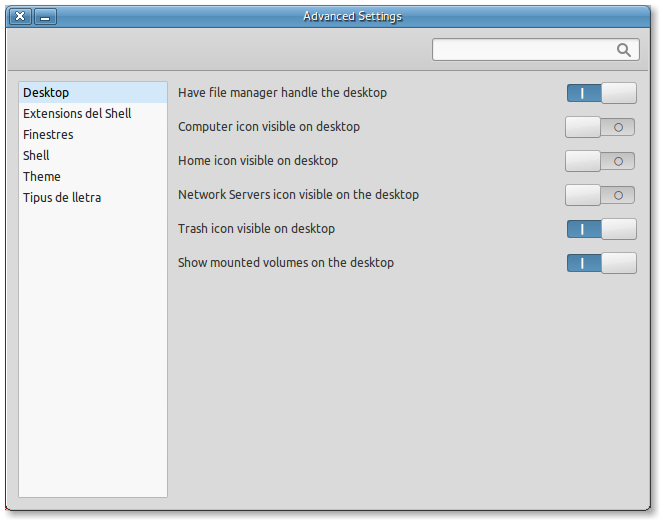660x520 pixels.
Task: Select Tipus de lletra in sidebar
Action: pos(62,198)
